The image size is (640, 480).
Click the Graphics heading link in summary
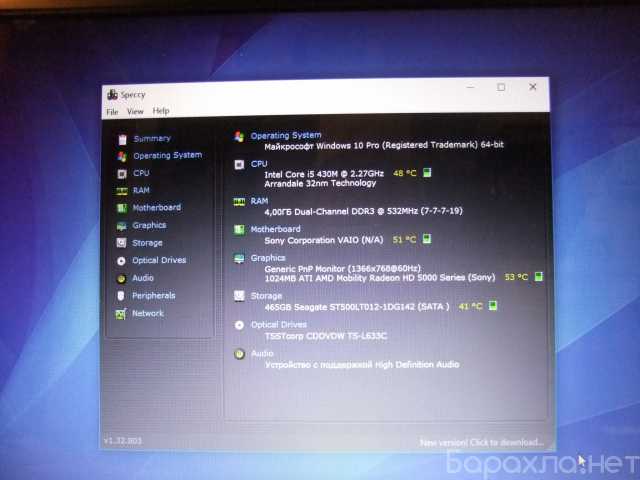coord(268,258)
